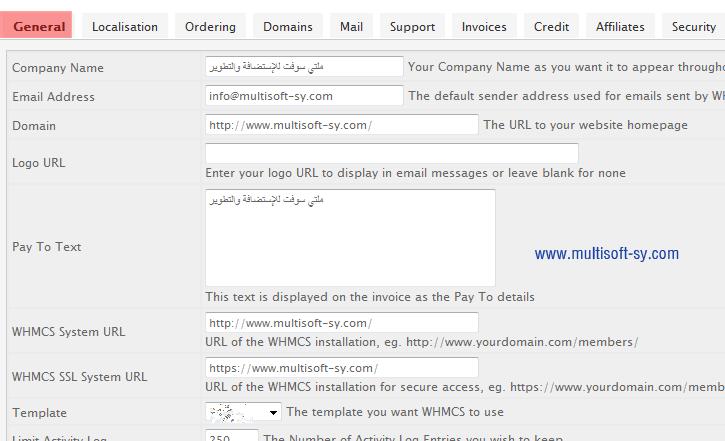
Task: Click 'This text is displayed on the invoice' note
Action: (370, 297)
